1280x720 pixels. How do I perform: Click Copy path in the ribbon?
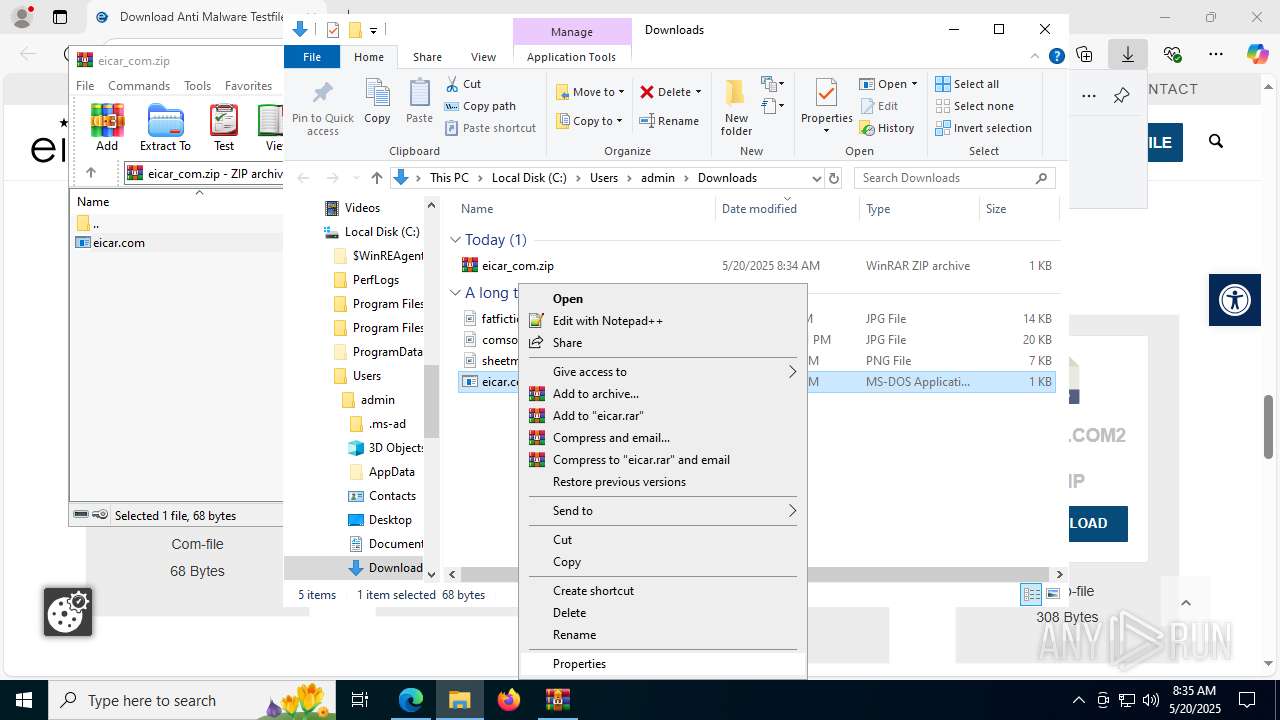(480, 106)
